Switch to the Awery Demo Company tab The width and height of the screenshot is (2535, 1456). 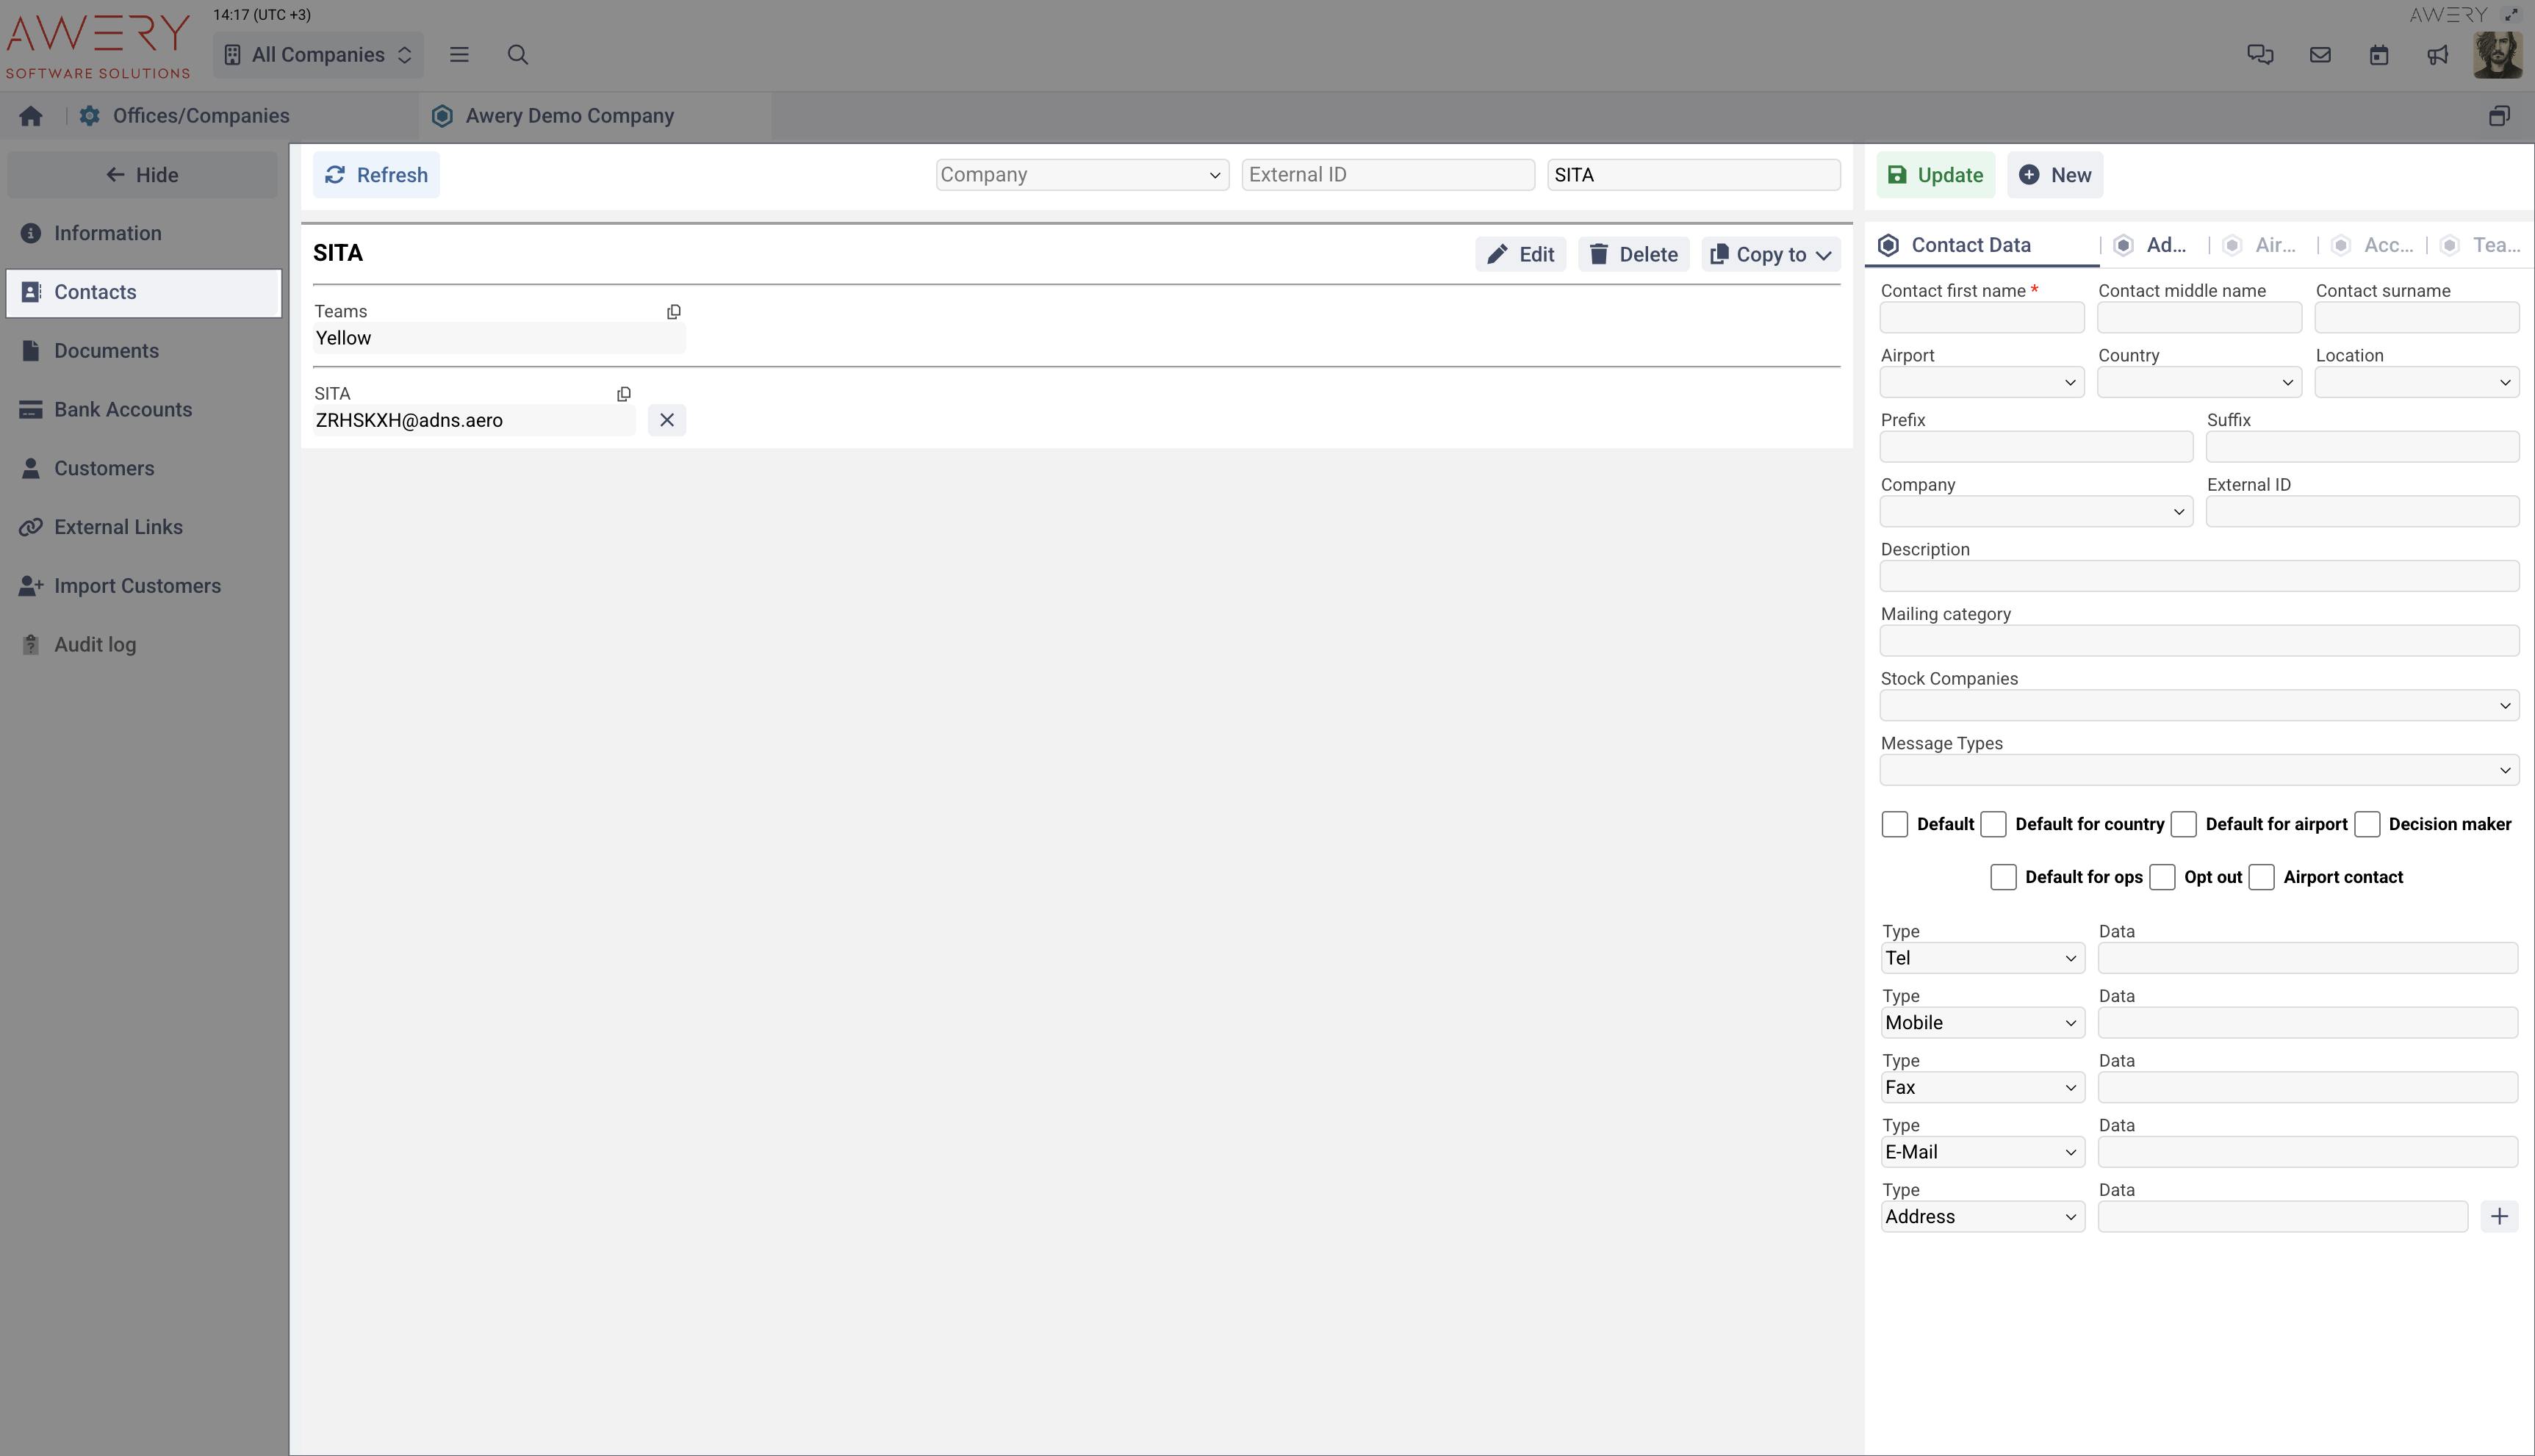(x=569, y=116)
